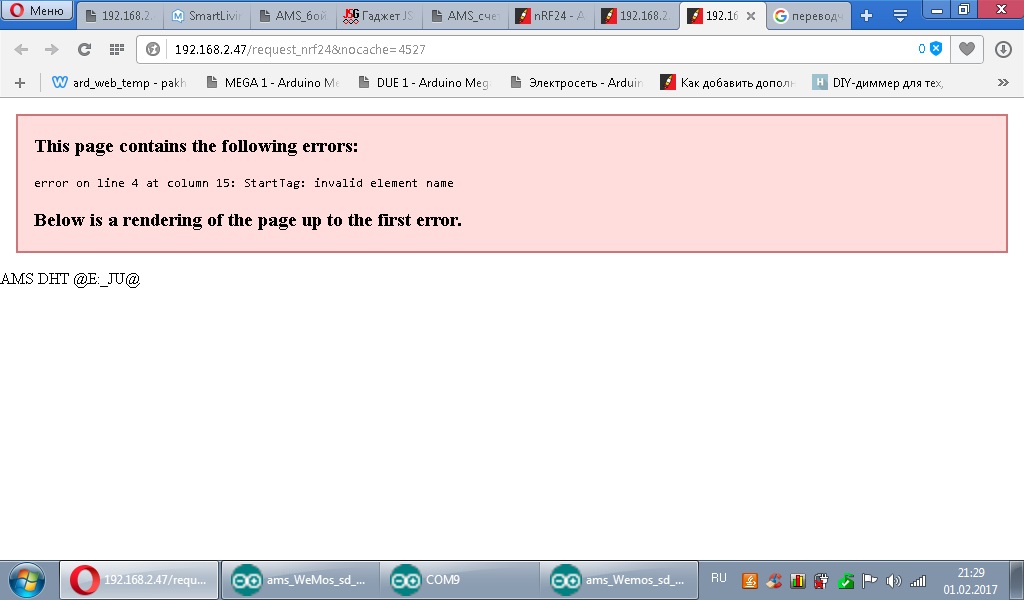This screenshot has height=600, width=1024.
Task: Open ams_WeMos_sd Arduino taskbar window
Action: pyautogui.click(x=299, y=580)
